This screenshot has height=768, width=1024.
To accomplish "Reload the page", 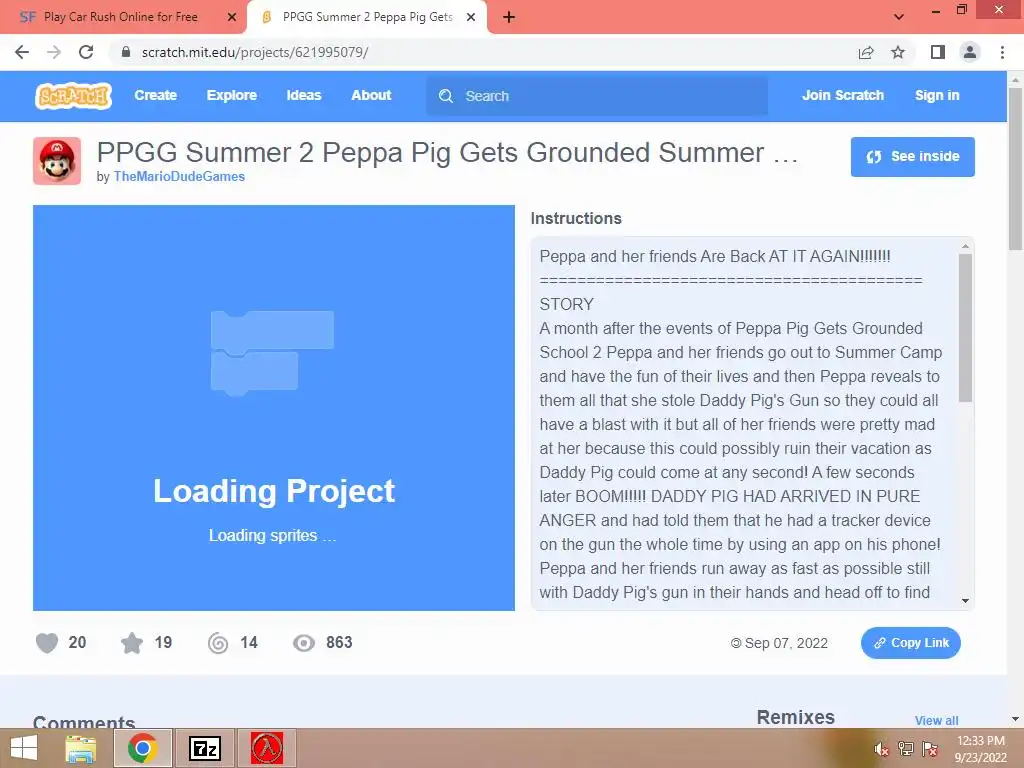I will point(86,52).
